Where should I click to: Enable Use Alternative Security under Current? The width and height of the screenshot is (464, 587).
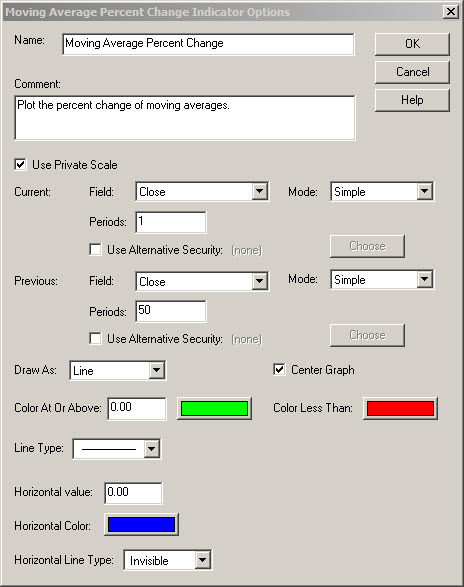(95, 250)
